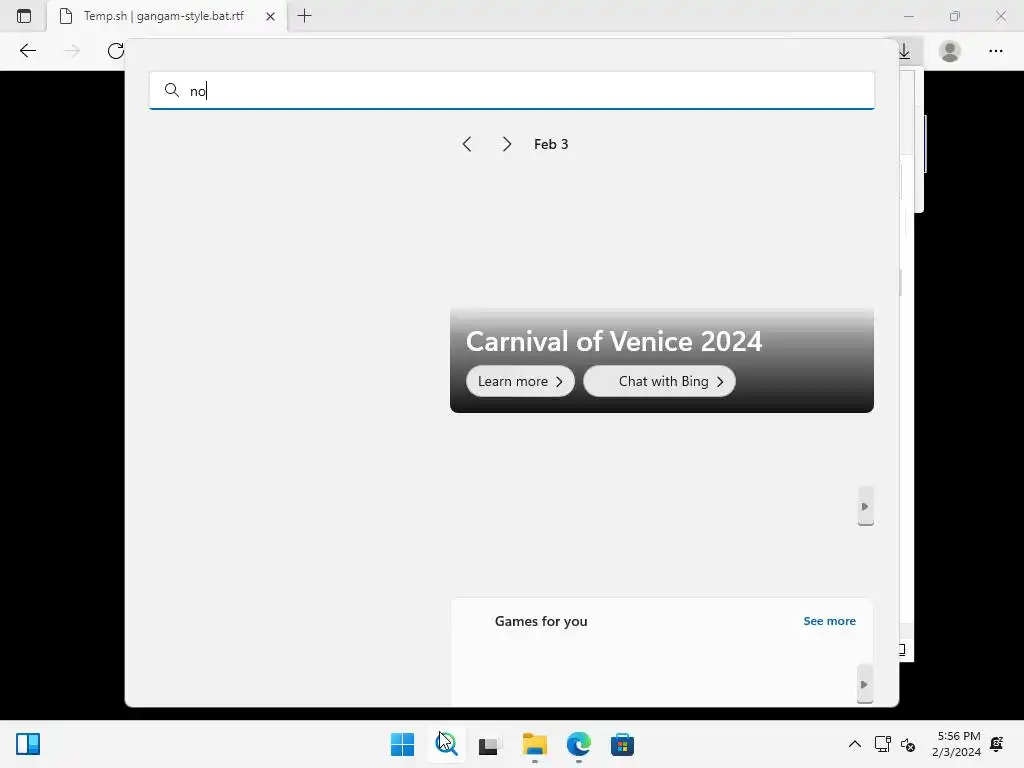The width and height of the screenshot is (1024, 768).
Task: Open the browser profile avatar
Action: [x=950, y=51]
